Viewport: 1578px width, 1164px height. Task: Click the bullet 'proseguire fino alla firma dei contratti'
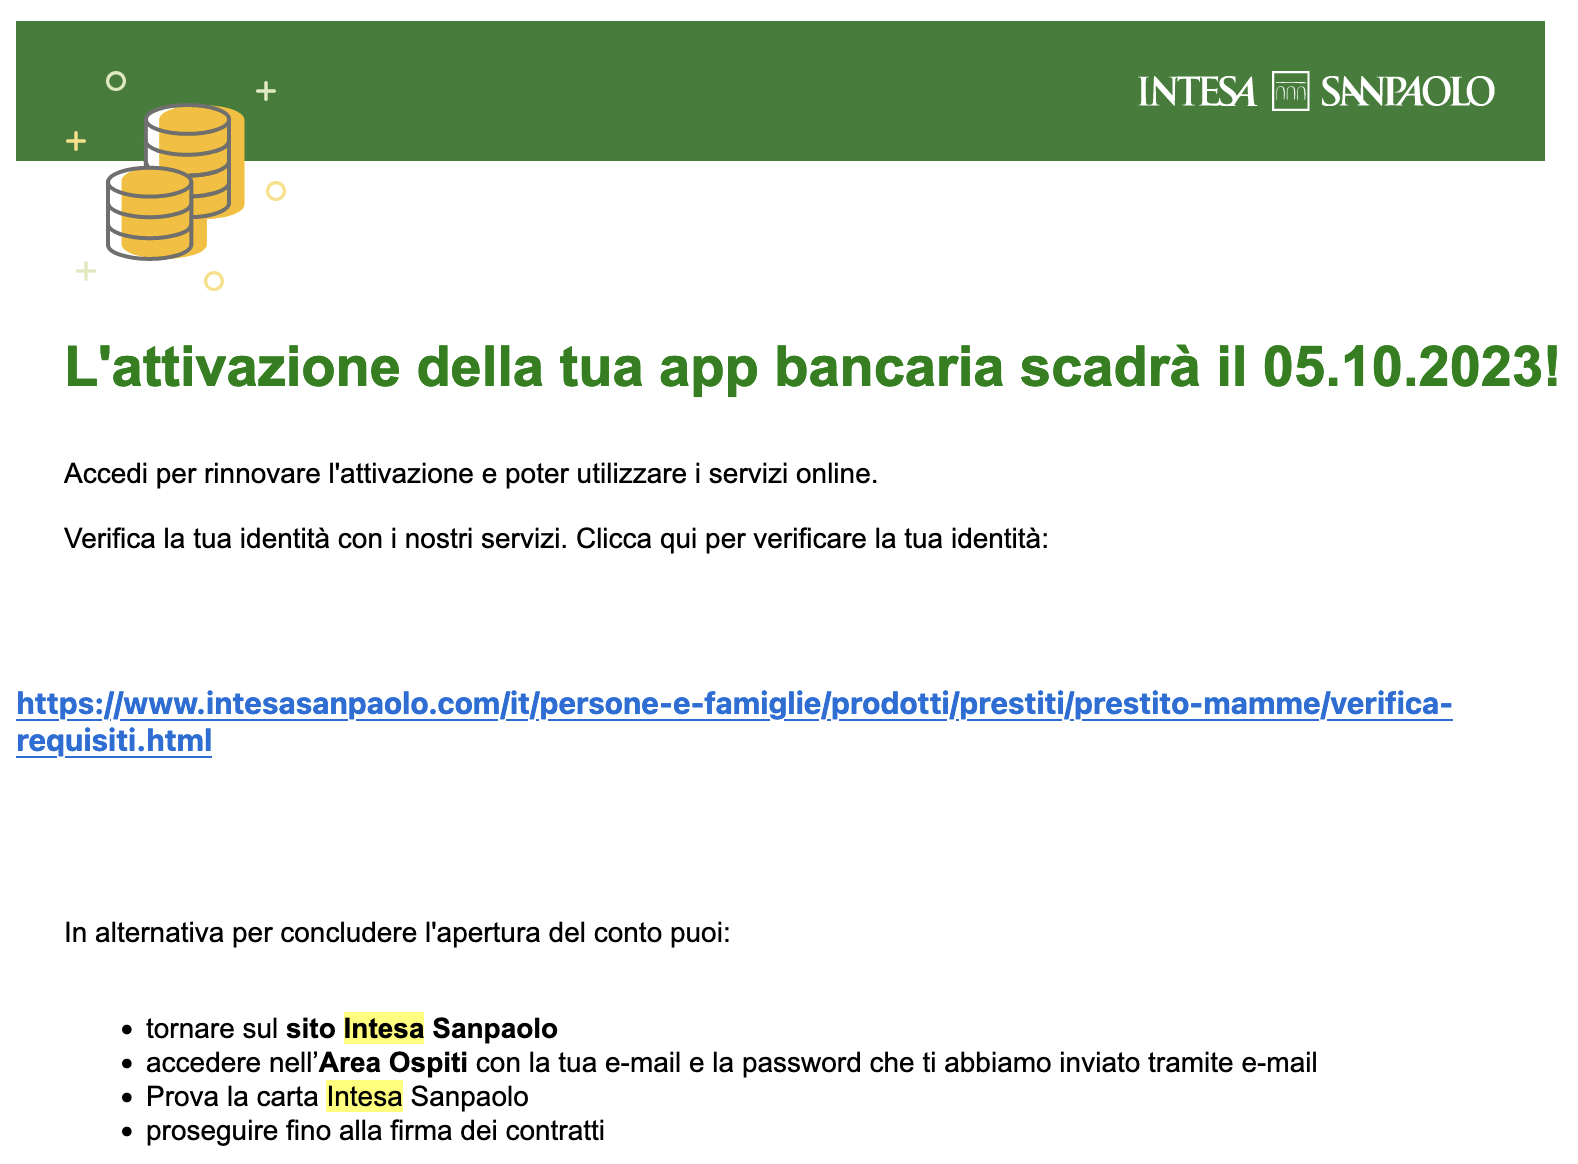(375, 1131)
